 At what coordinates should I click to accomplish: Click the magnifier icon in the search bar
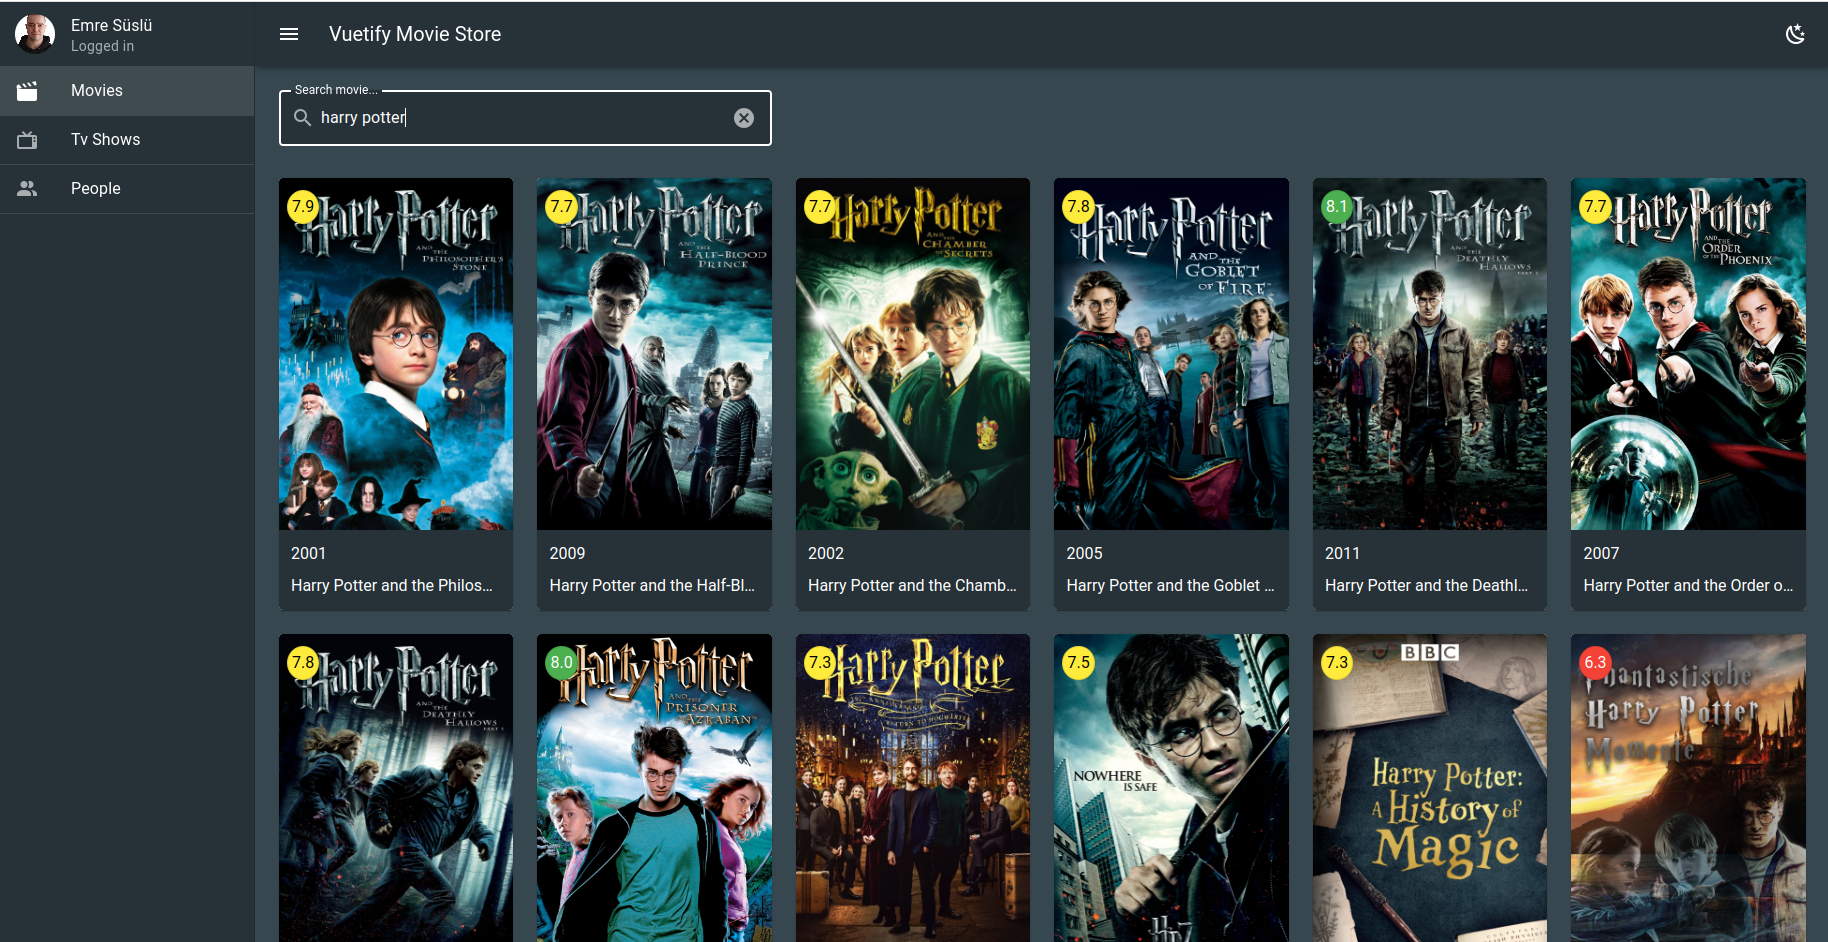click(x=302, y=117)
